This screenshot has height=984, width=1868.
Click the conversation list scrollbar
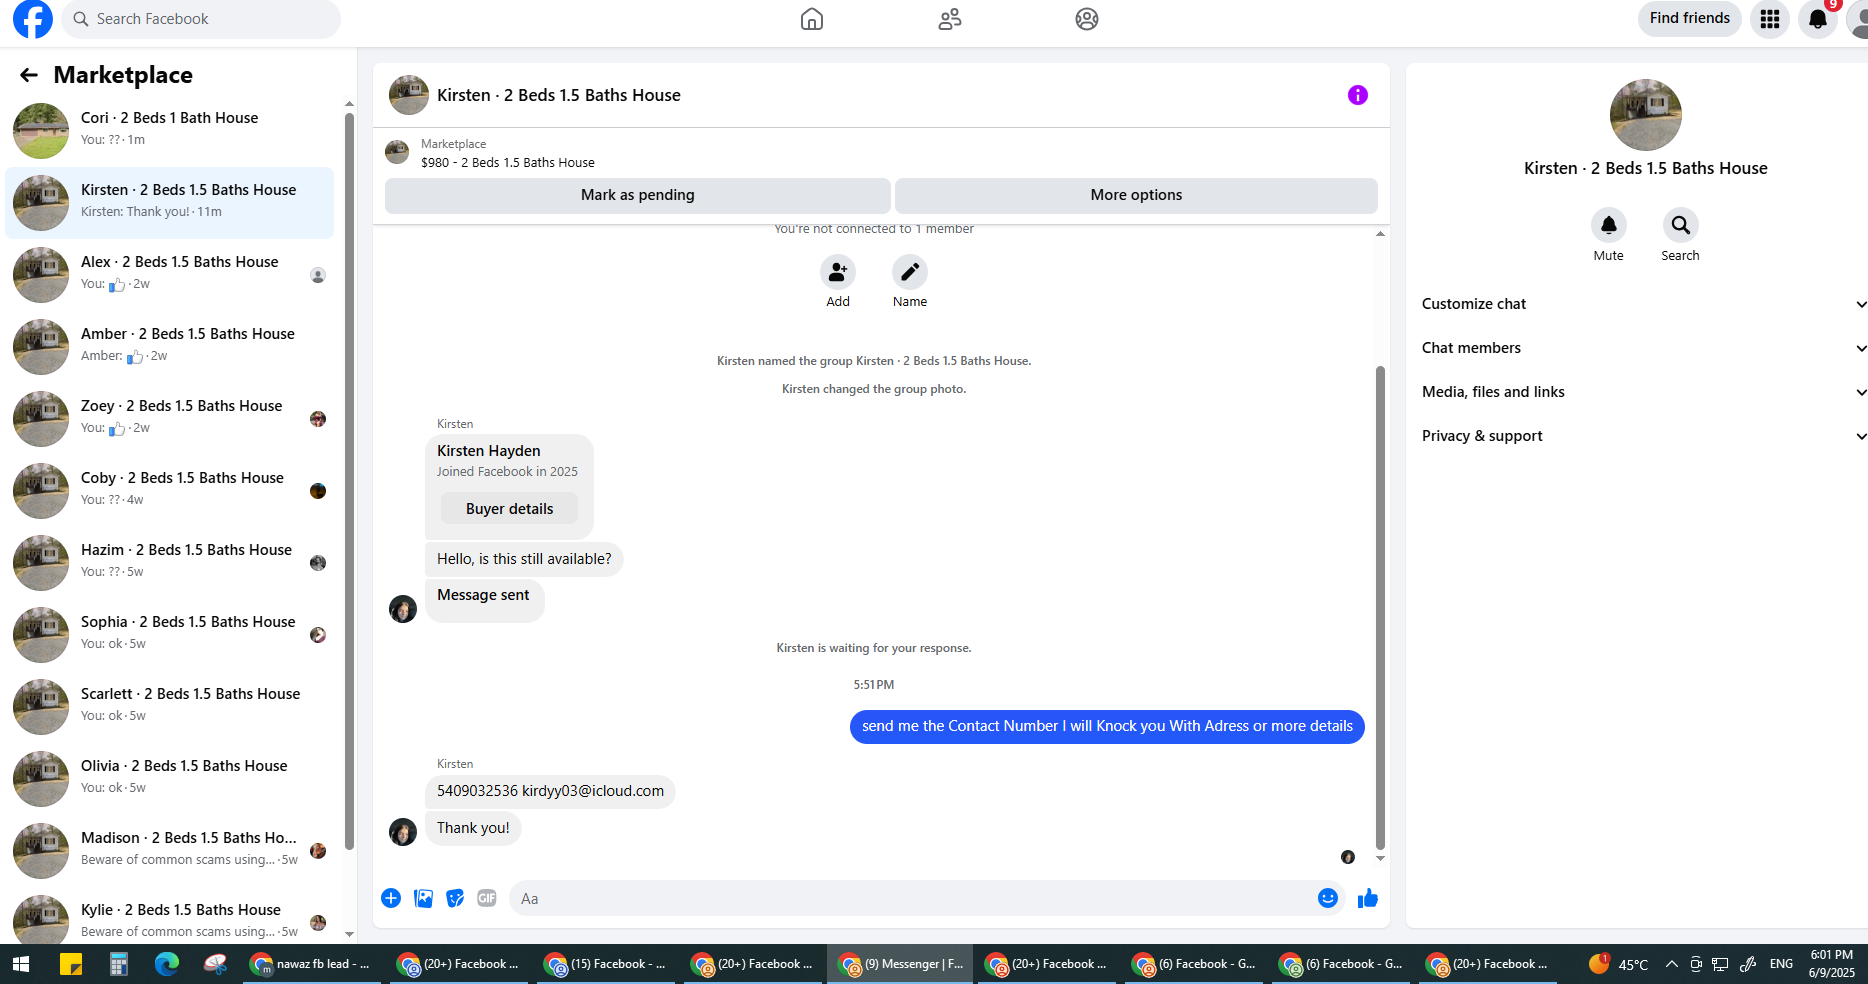click(x=349, y=480)
